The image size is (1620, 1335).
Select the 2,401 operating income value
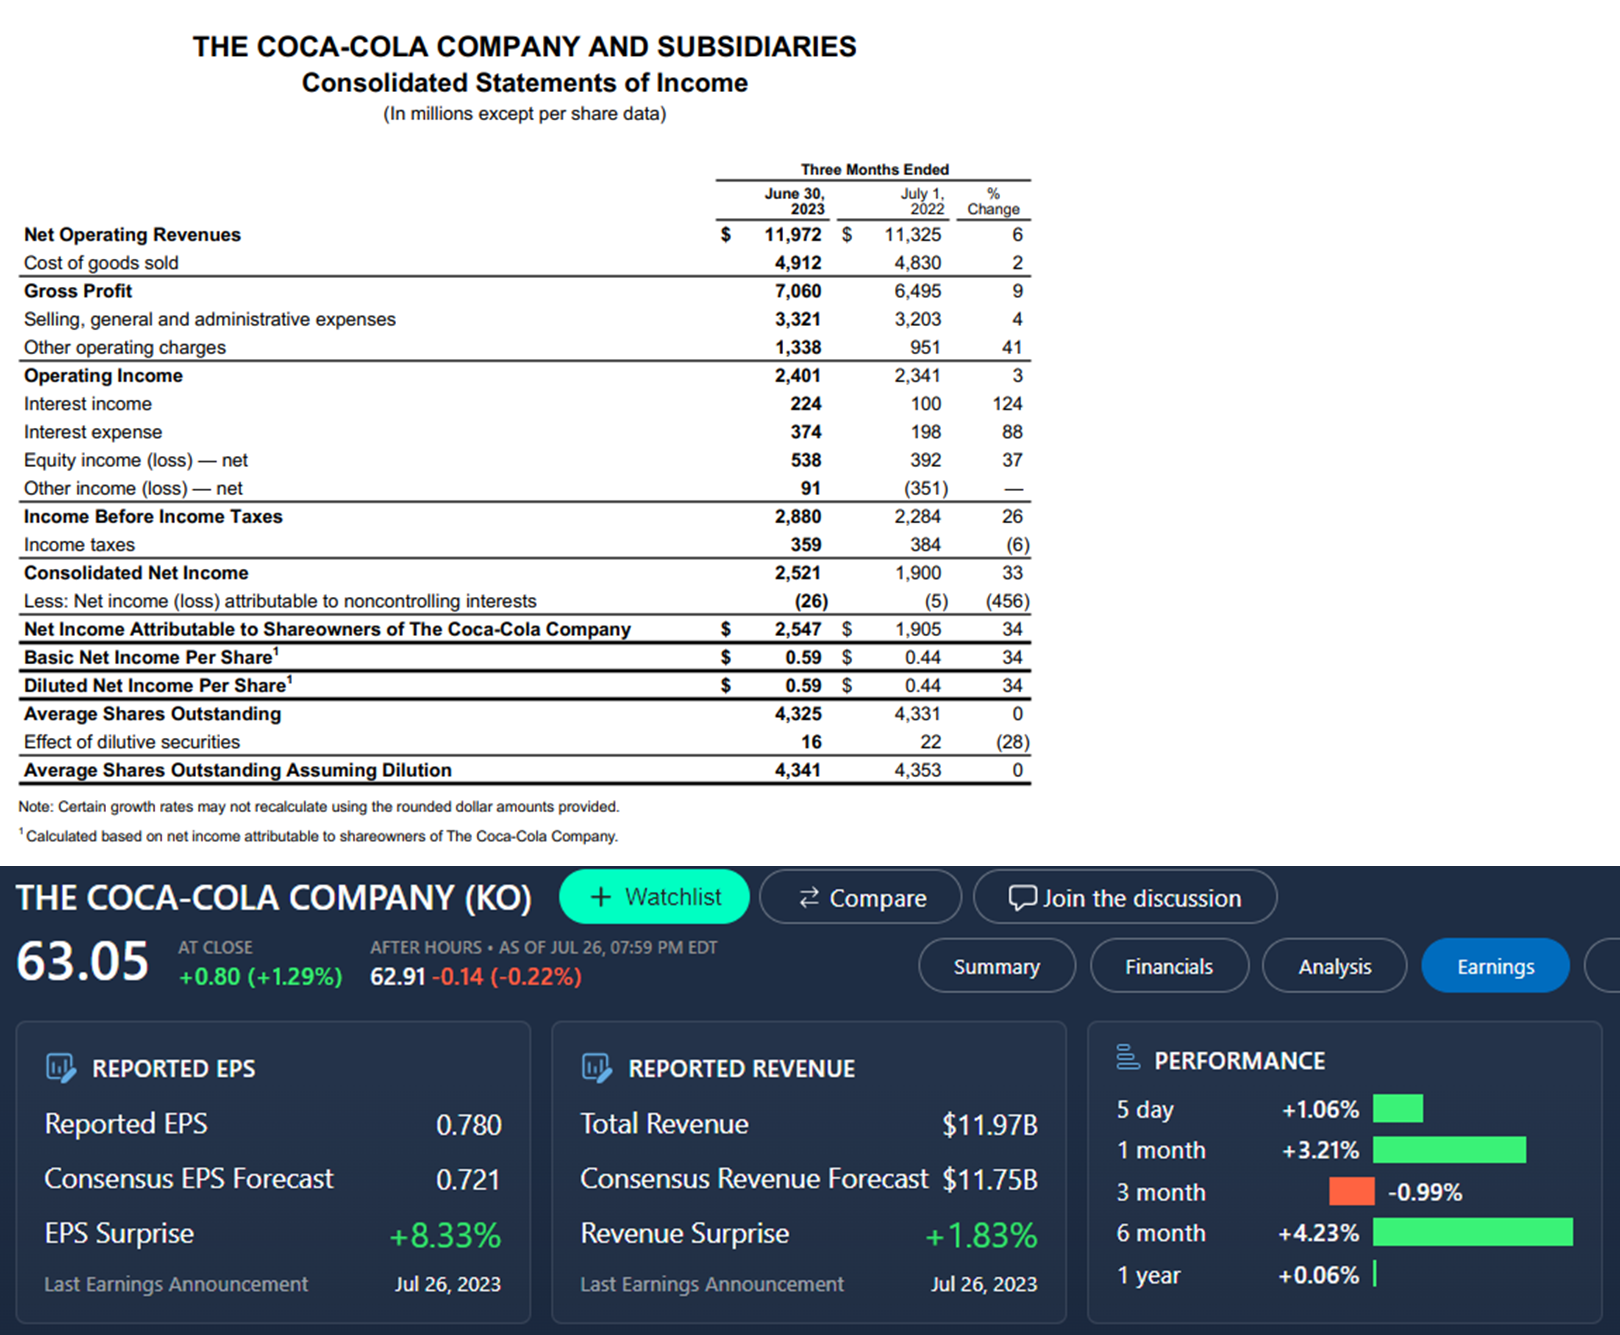(x=798, y=376)
